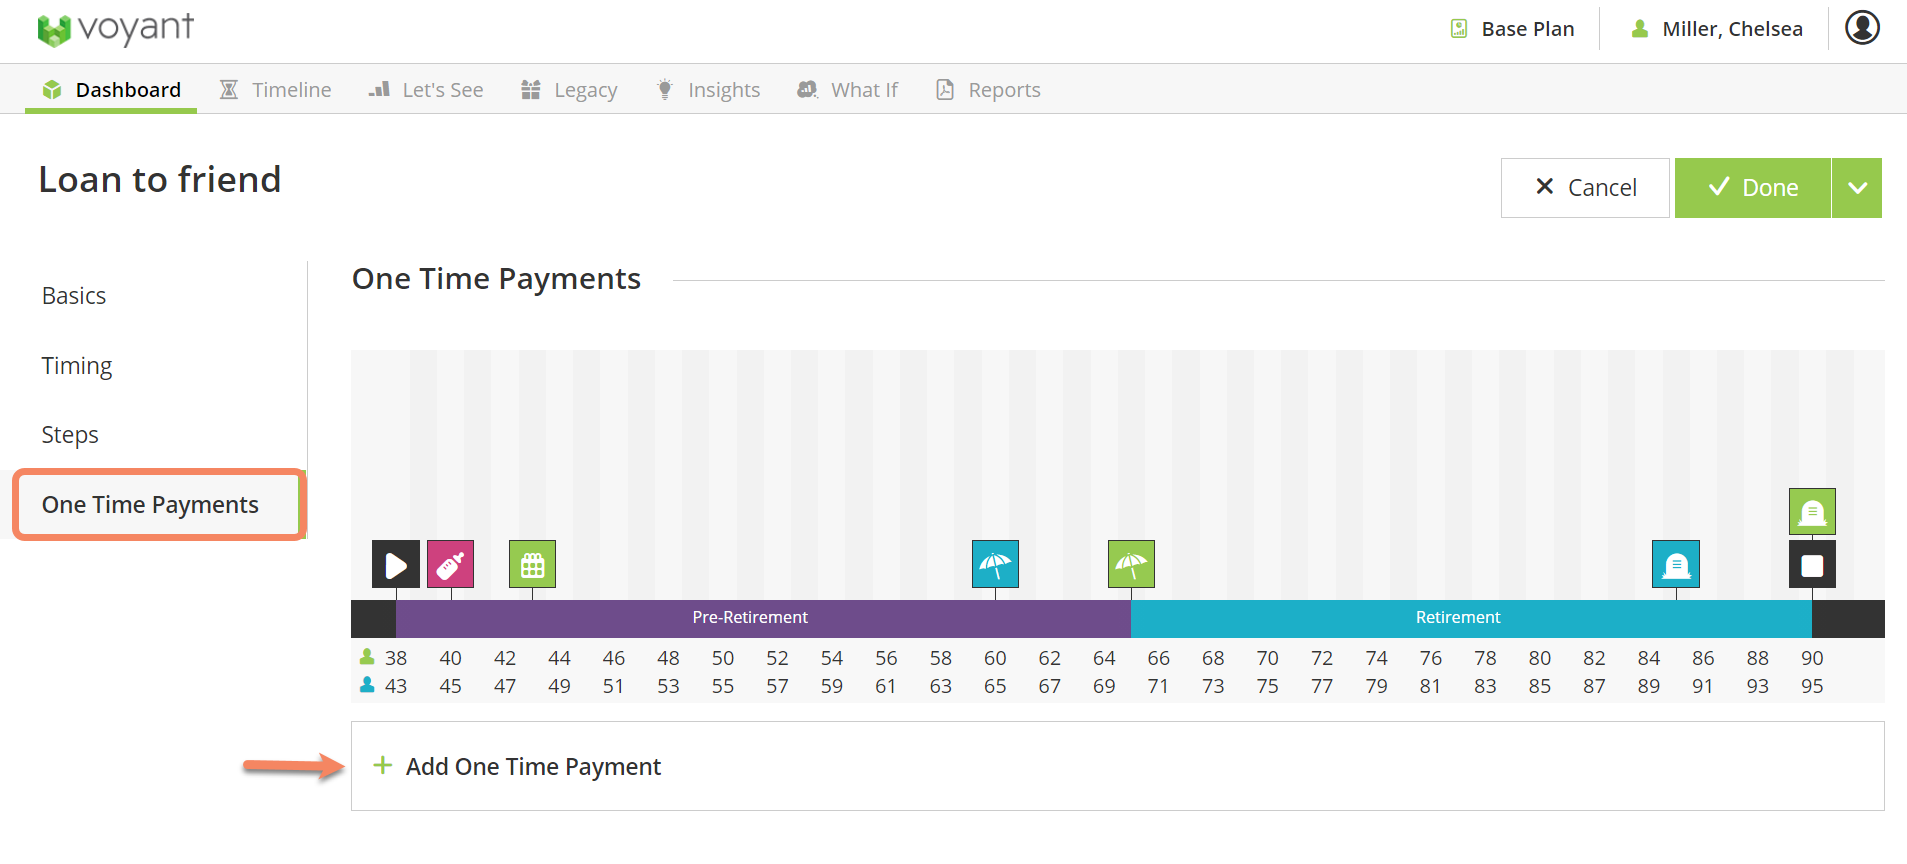Open the What If tab
Viewport: 1907px width, 864px height.
pyautogui.click(x=848, y=90)
